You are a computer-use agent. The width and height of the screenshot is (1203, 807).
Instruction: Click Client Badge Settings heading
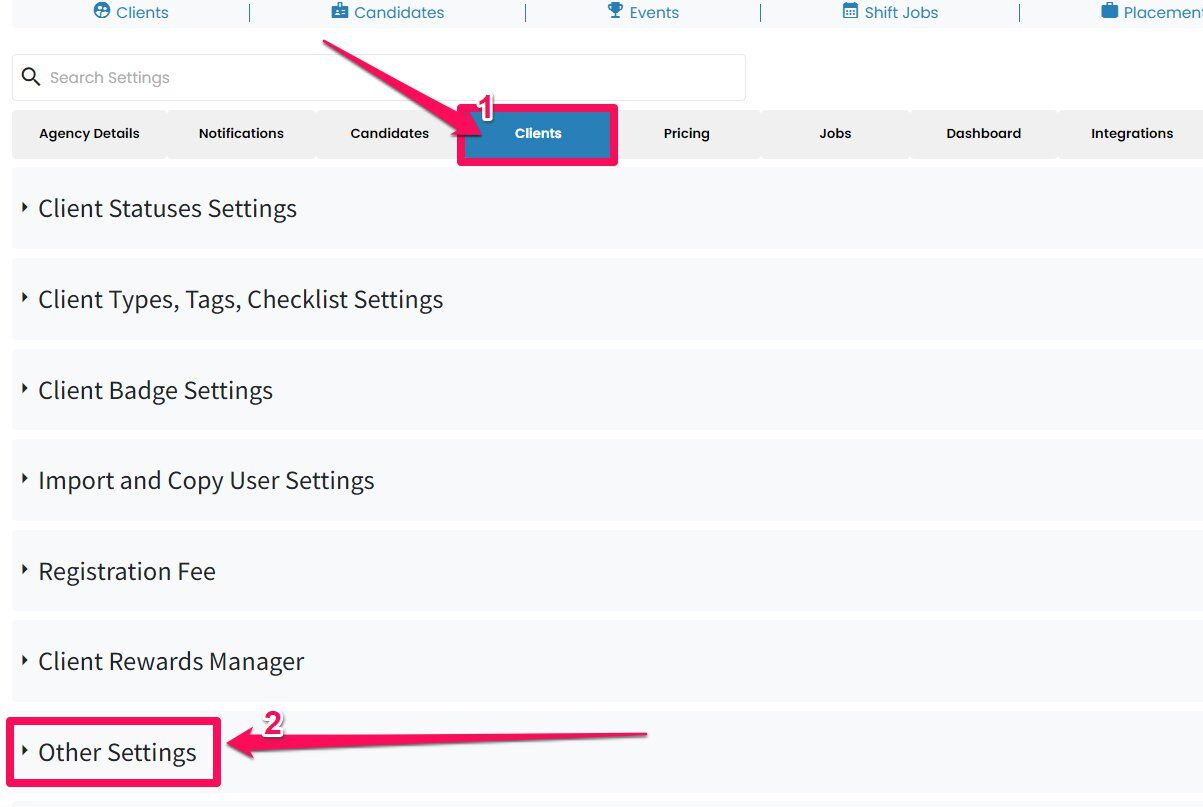click(155, 391)
